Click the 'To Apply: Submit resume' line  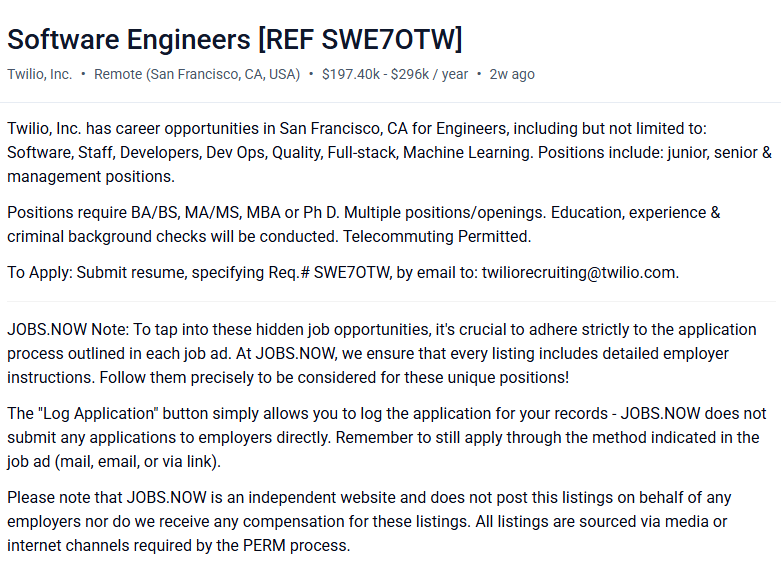[343, 273]
